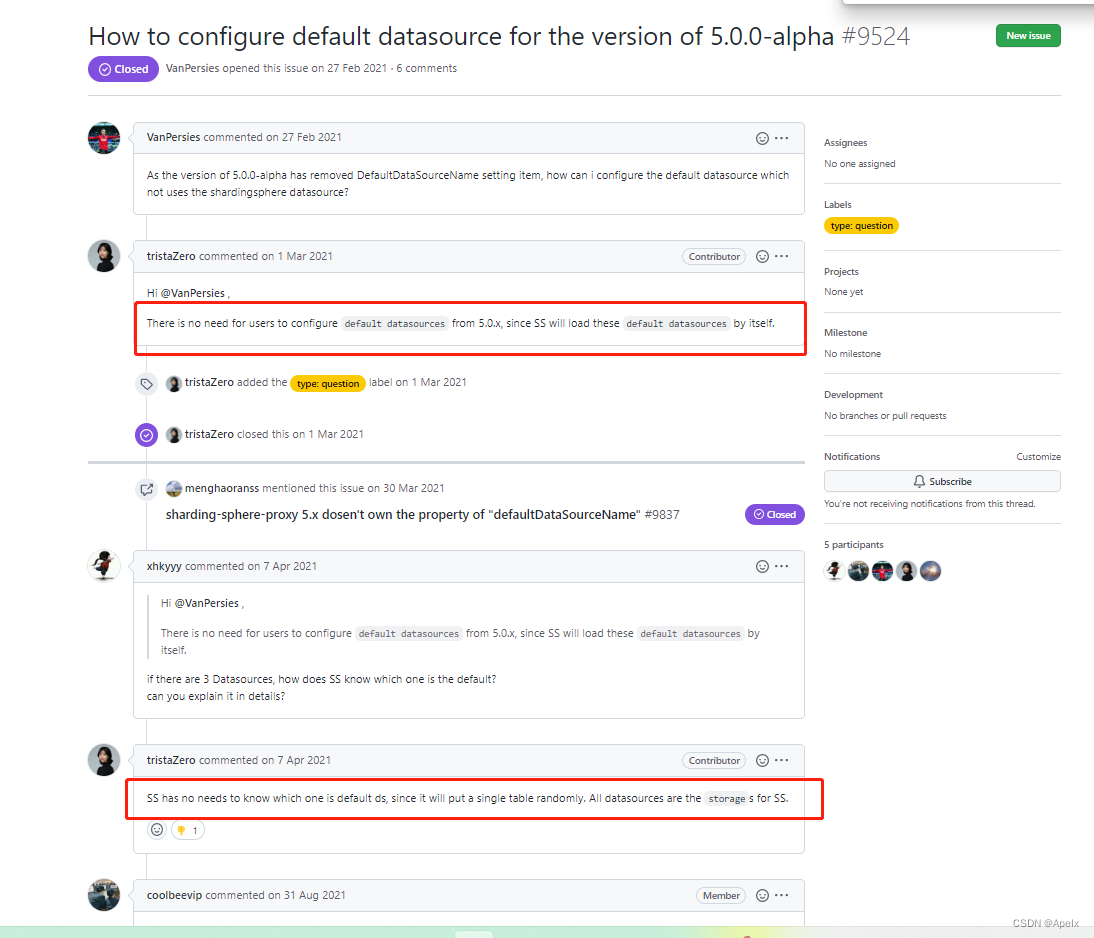Open VanPersies avatar beside first comment
Screen dimensions: 1094x938
point(104,138)
